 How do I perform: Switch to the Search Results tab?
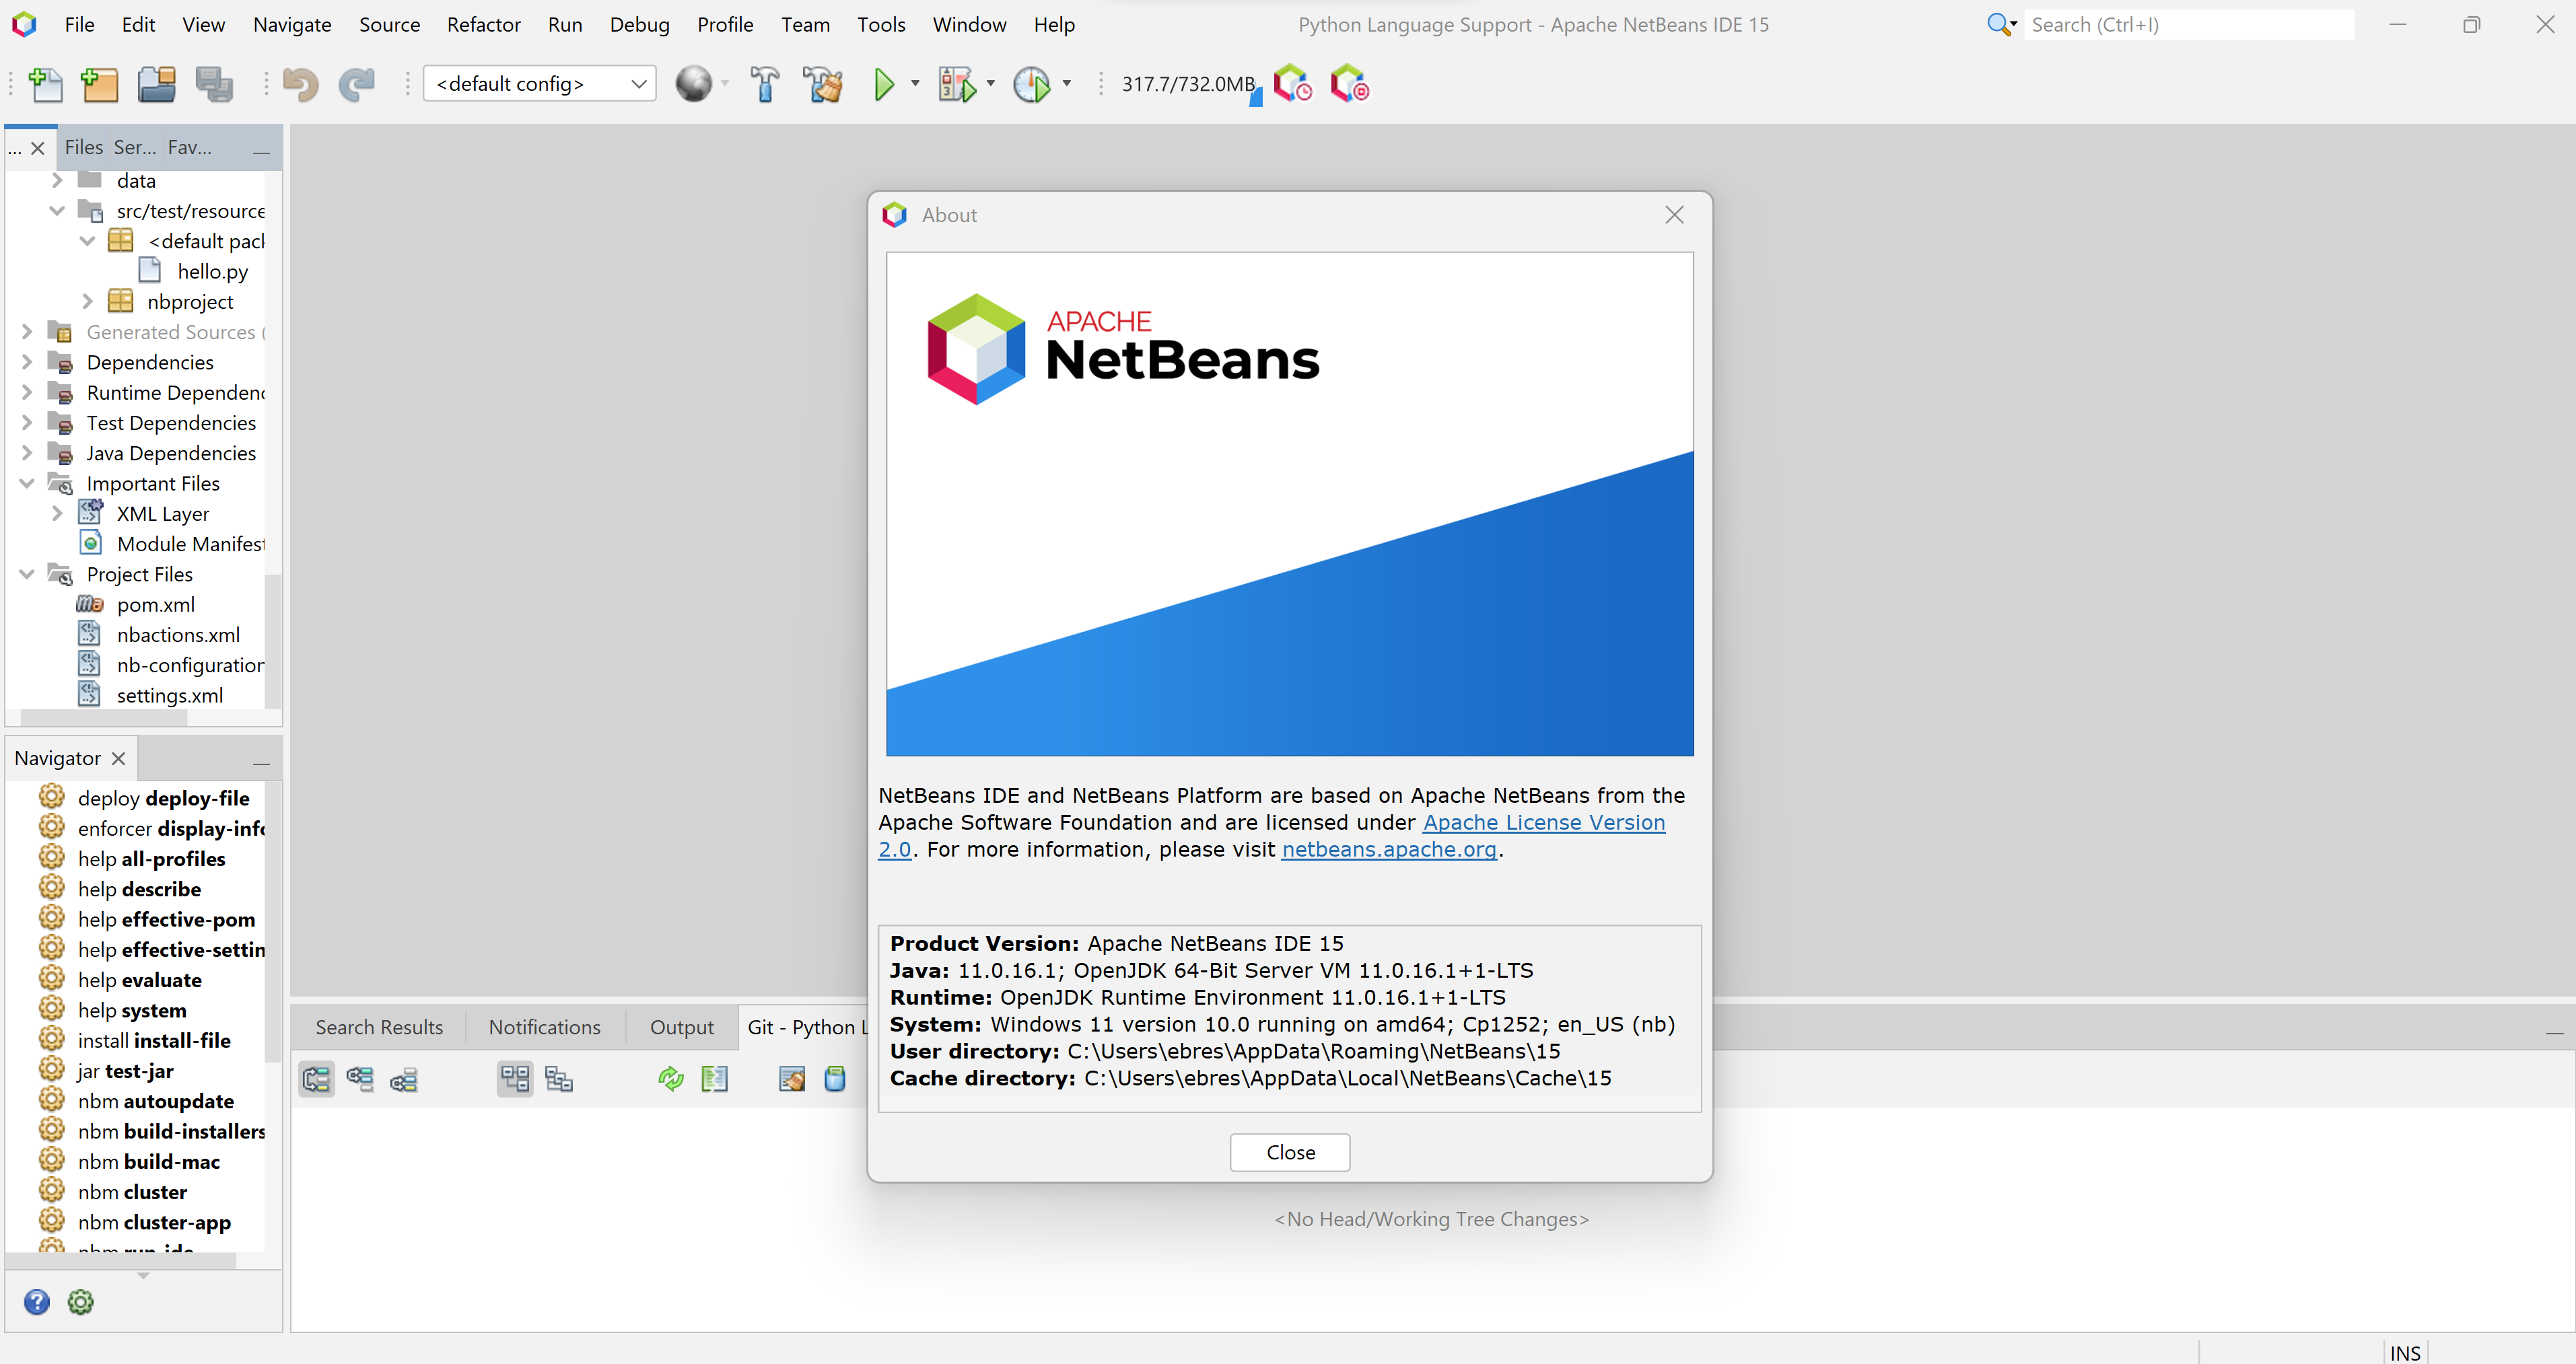click(379, 1027)
